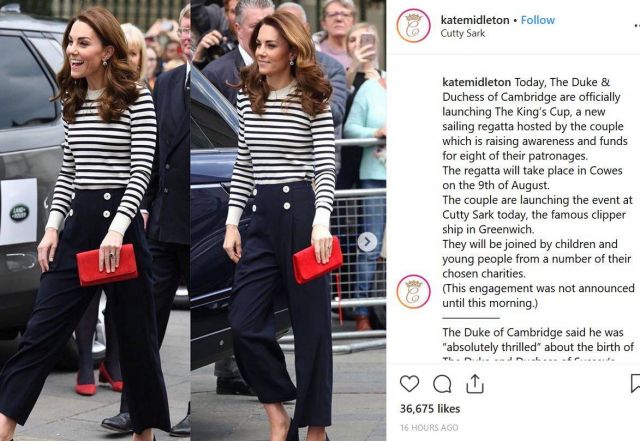640x441 pixels.
Task: View who liked via 36,675 likes
Action: coord(430,409)
